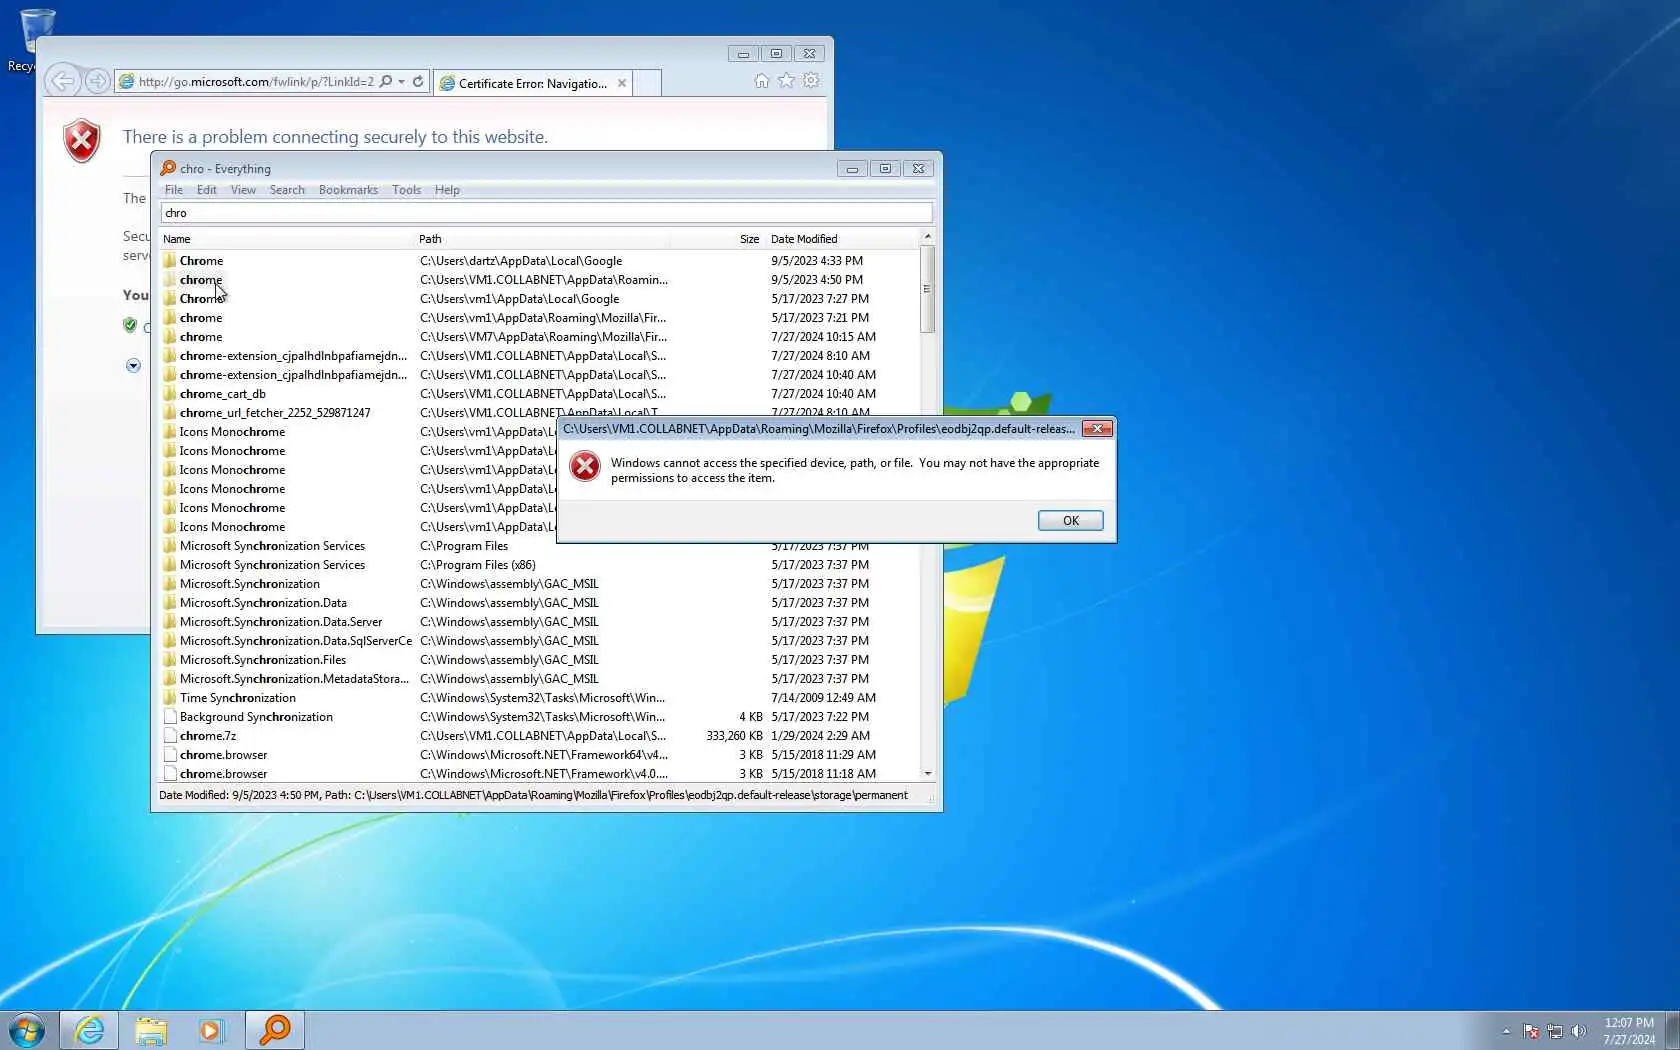Image resolution: width=1680 pixels, height=1050 pixels.
Task: Open the Action Center flag in the tray
Action: tap(1531, 1031)
